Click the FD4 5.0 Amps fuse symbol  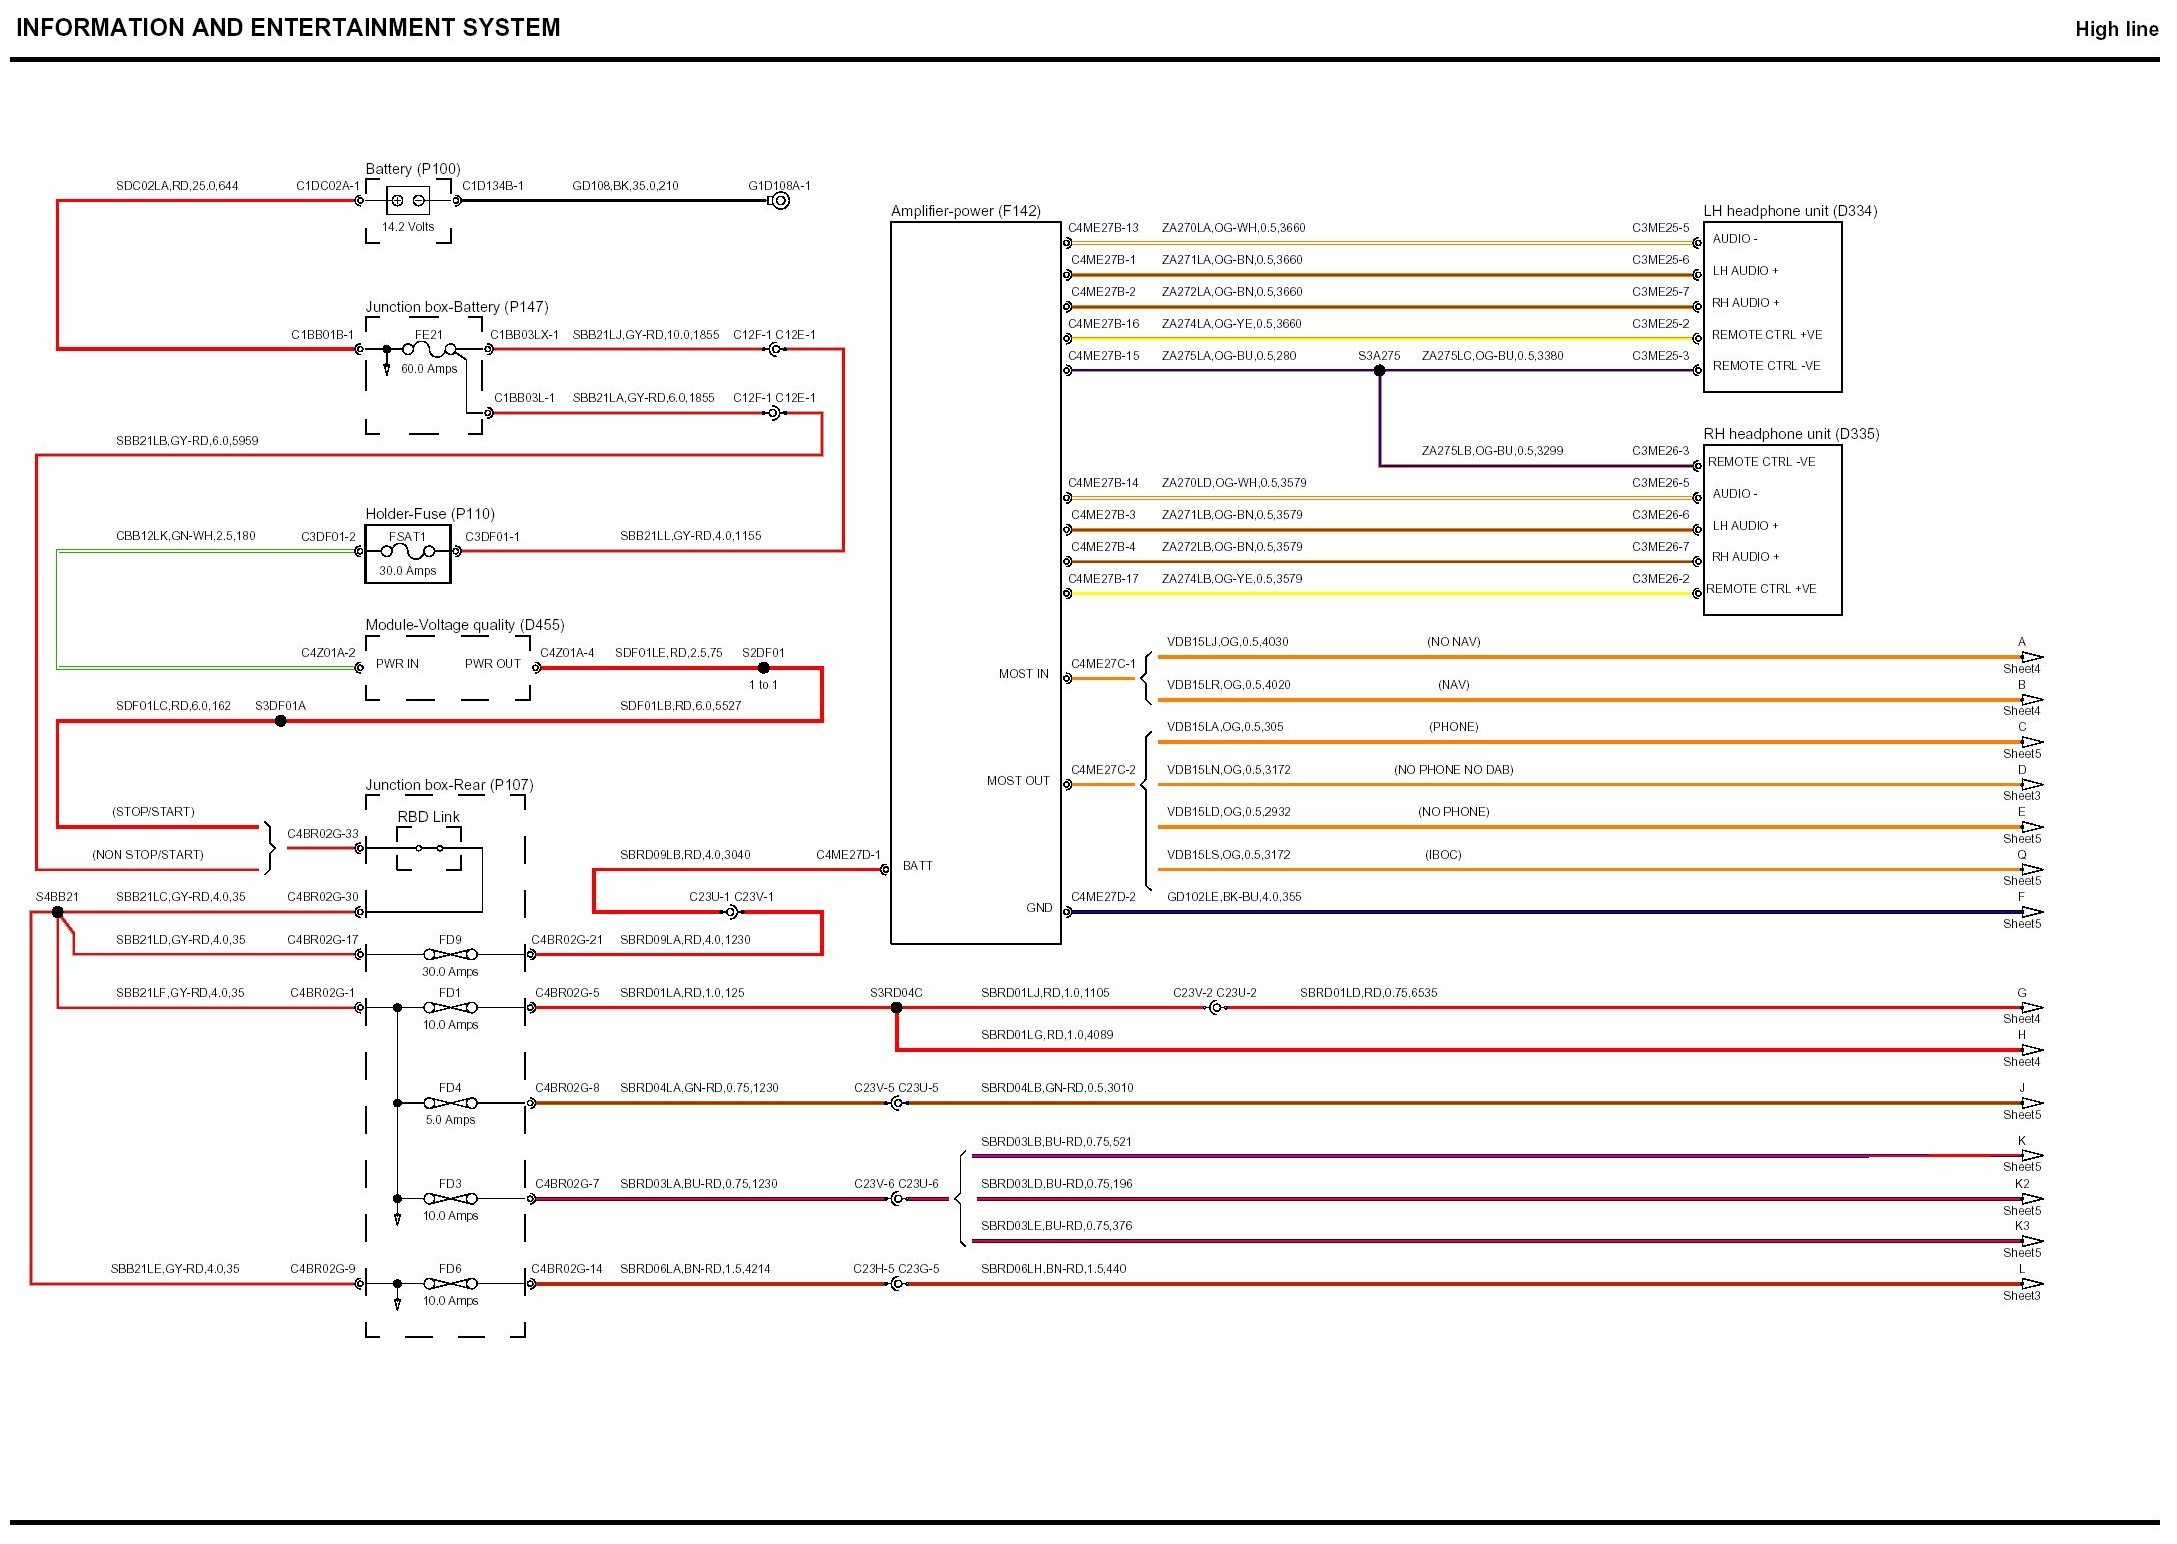(450, 1103)
